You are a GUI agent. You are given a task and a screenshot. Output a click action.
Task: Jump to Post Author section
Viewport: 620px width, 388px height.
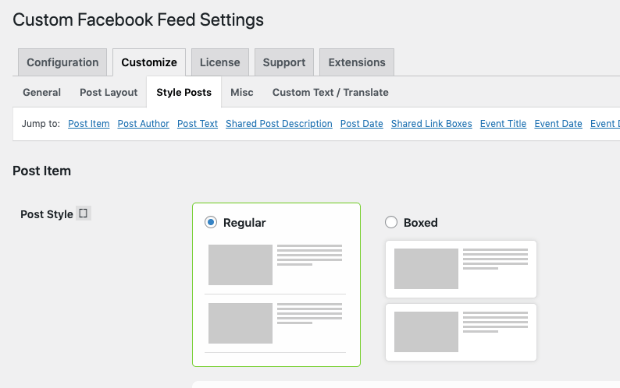(143, 124)
